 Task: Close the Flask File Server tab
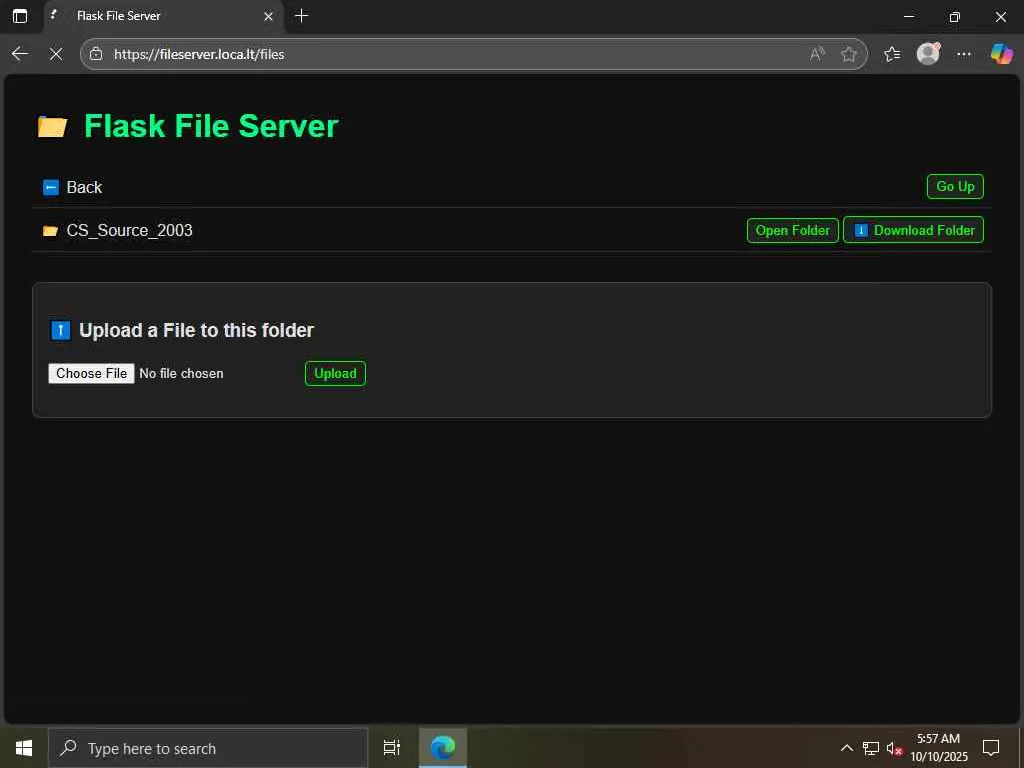click(x=268, y=16)
